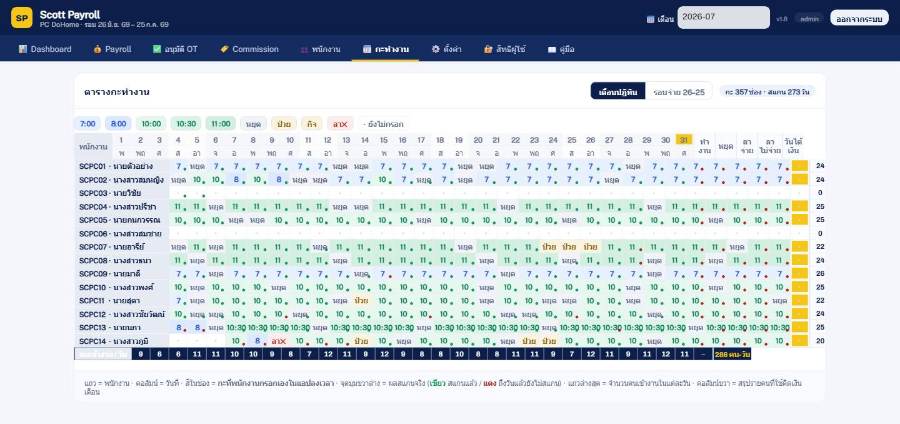Click the logout button
This screenshot has width=900, height=424.
[x=859, y=18]
